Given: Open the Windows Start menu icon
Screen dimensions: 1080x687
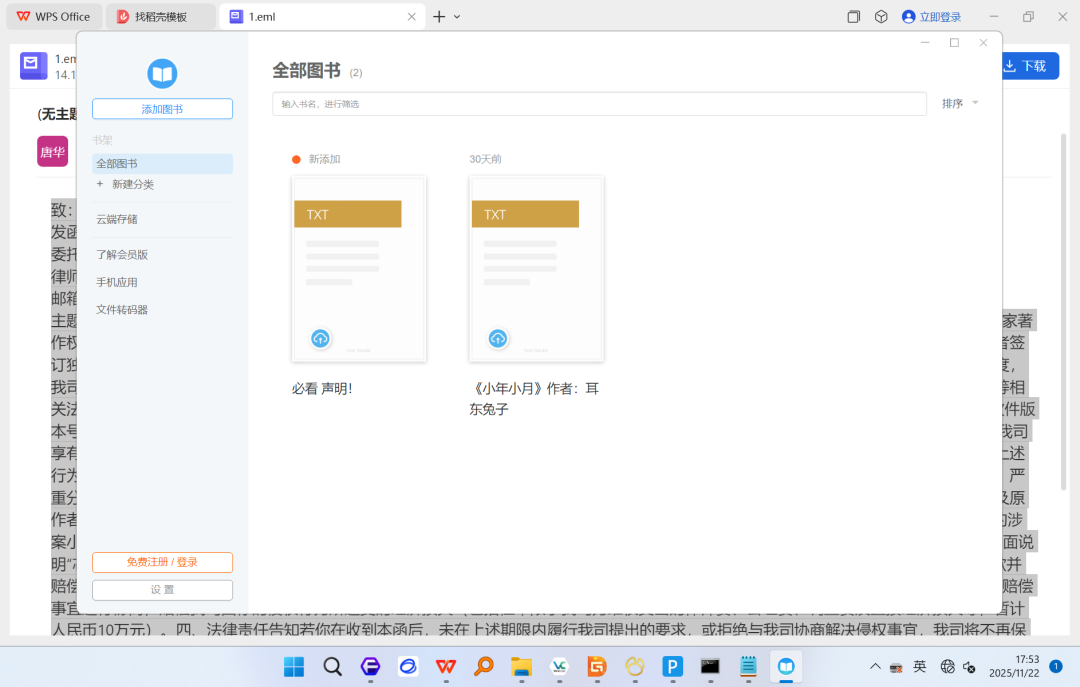Looking at the screenshot, I should (294, 666).
